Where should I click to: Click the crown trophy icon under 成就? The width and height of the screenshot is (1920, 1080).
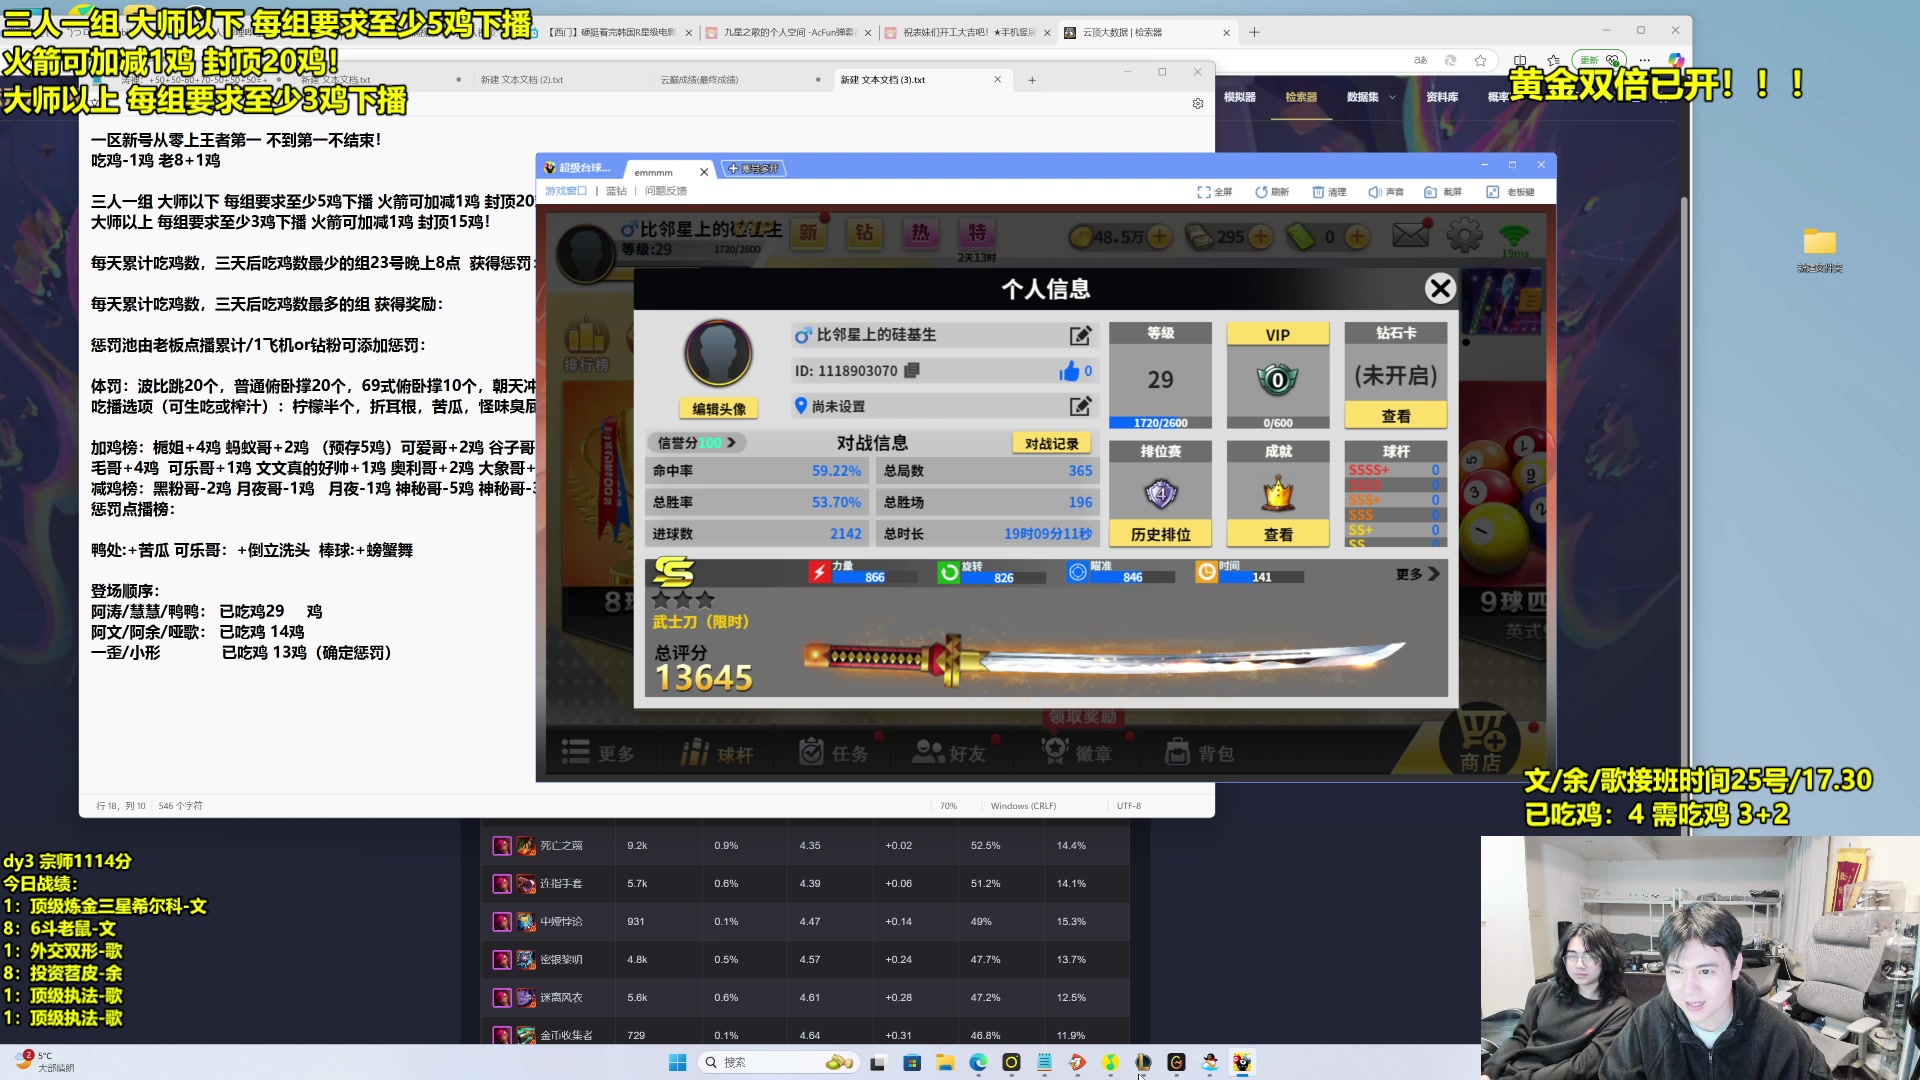(x=1278, y=492)
